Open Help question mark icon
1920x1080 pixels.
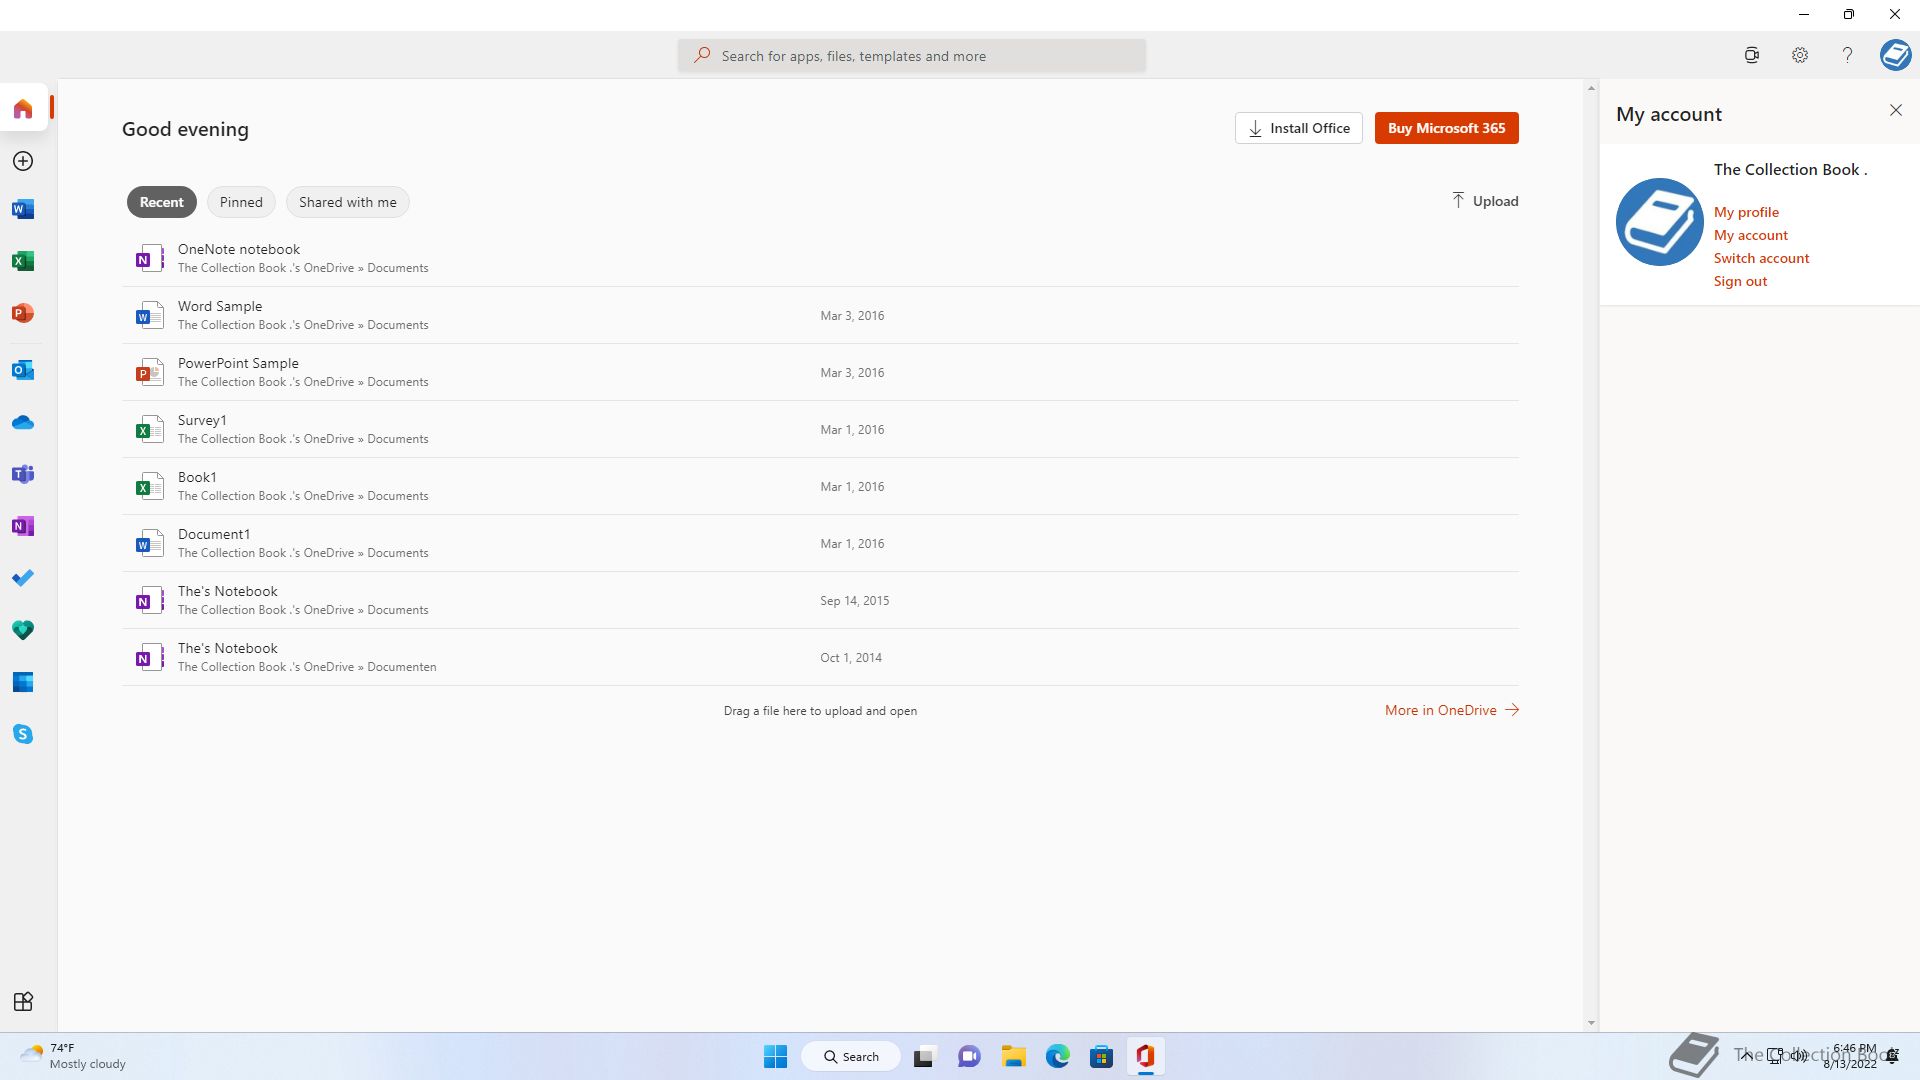[x=1847, y=56]
